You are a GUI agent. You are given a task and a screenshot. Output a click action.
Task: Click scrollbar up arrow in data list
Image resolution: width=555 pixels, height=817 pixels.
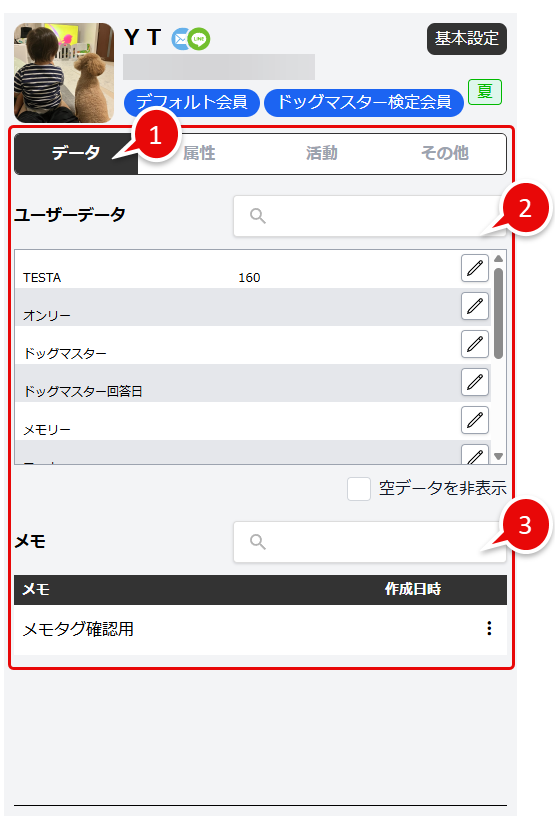(498, 258)
